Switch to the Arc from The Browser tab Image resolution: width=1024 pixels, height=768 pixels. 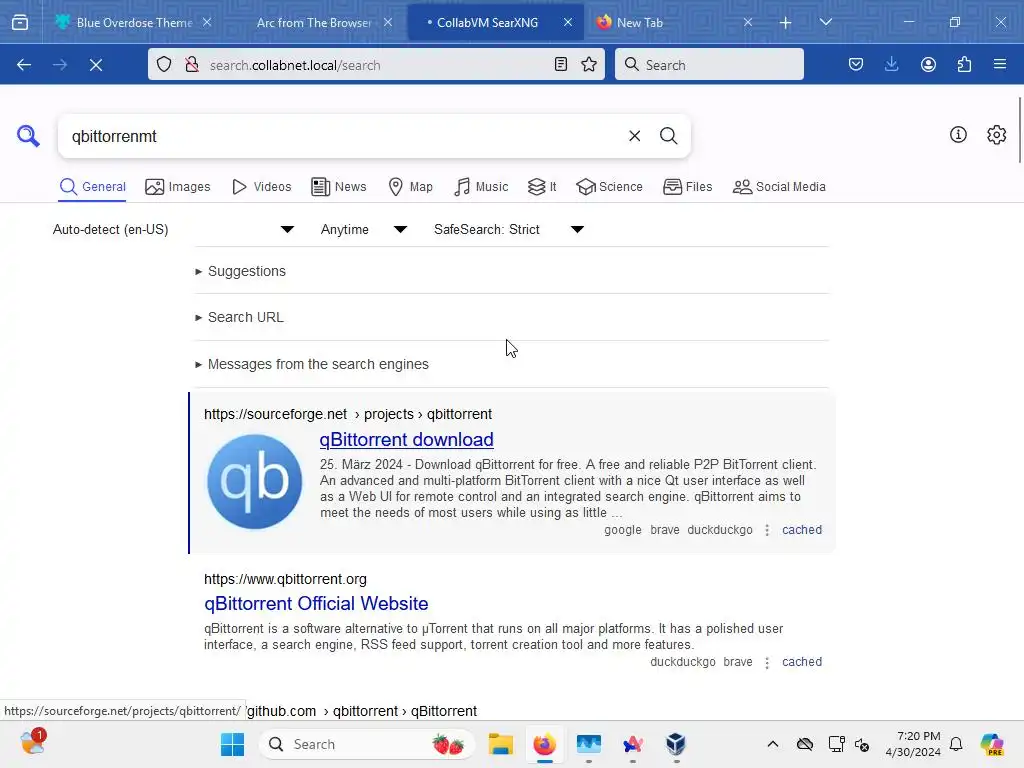314,23
